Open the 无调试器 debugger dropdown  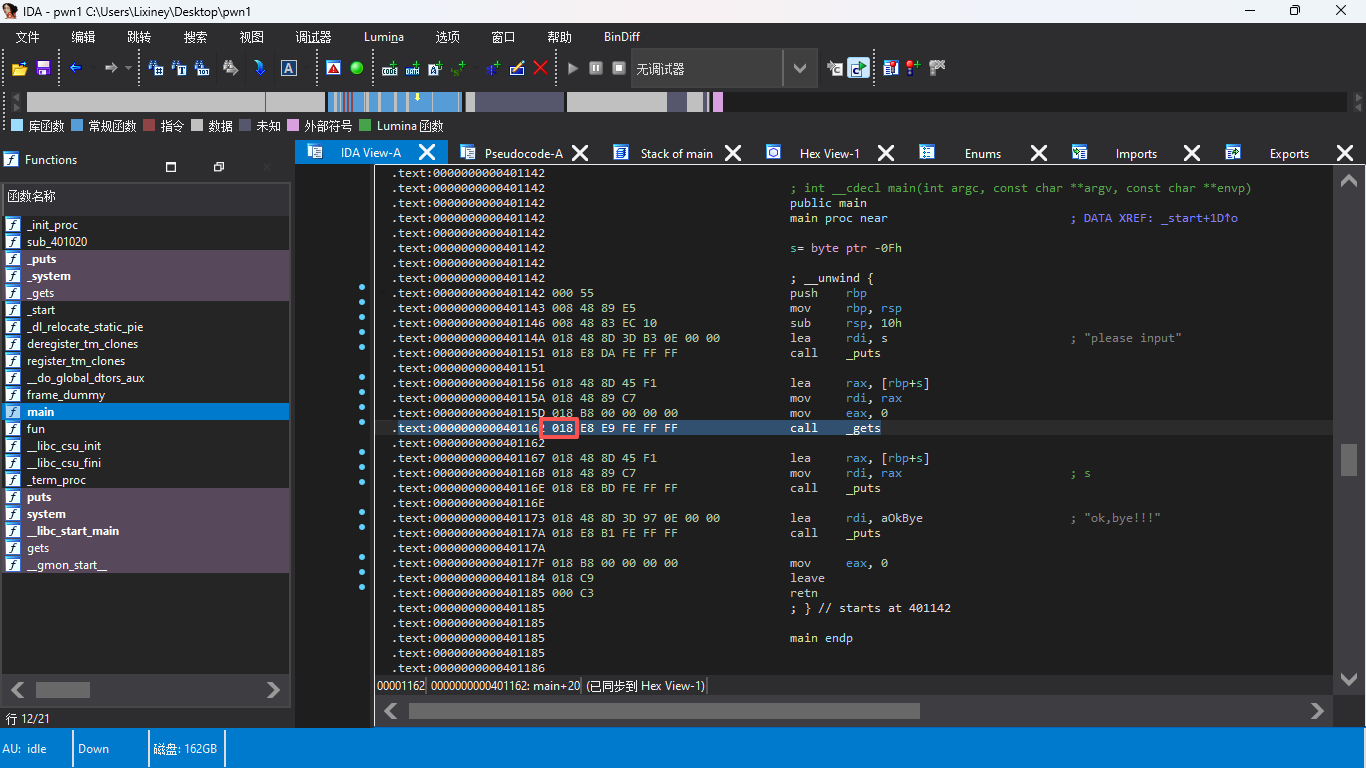(799, 69)
